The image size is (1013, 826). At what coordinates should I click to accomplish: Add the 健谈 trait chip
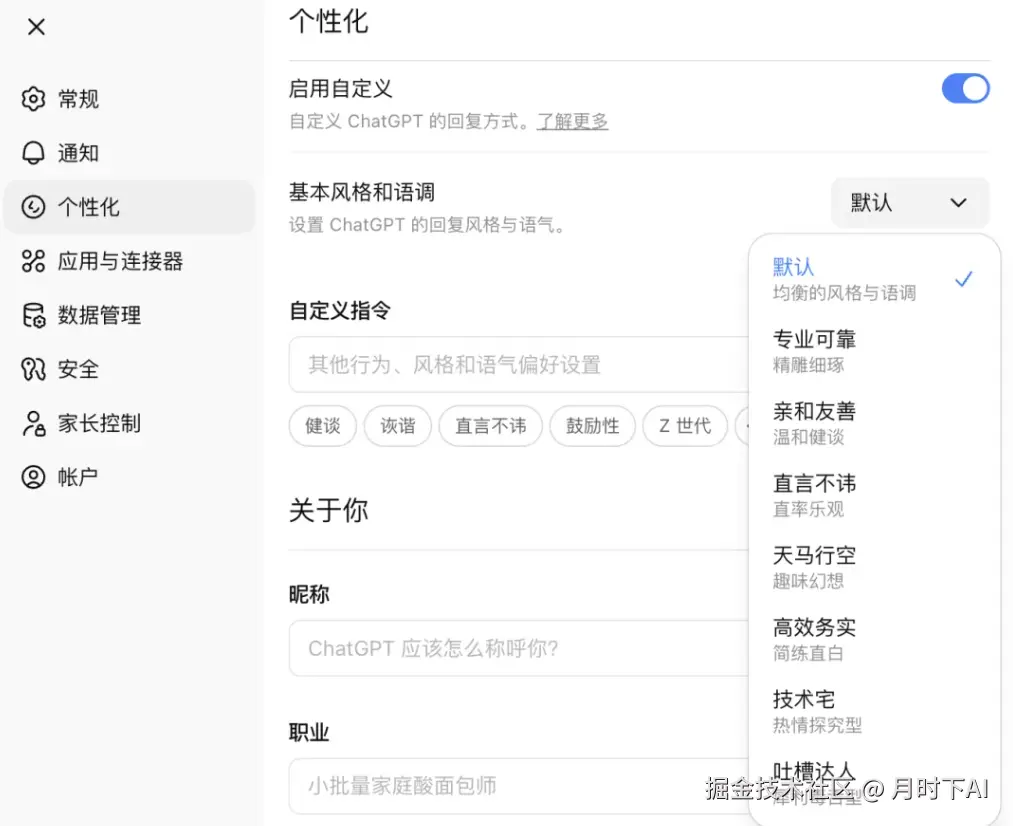[x=322, y=426]
